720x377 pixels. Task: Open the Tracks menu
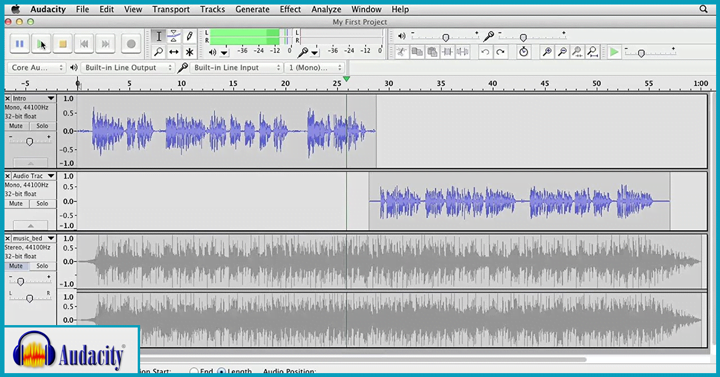[213, 9]
